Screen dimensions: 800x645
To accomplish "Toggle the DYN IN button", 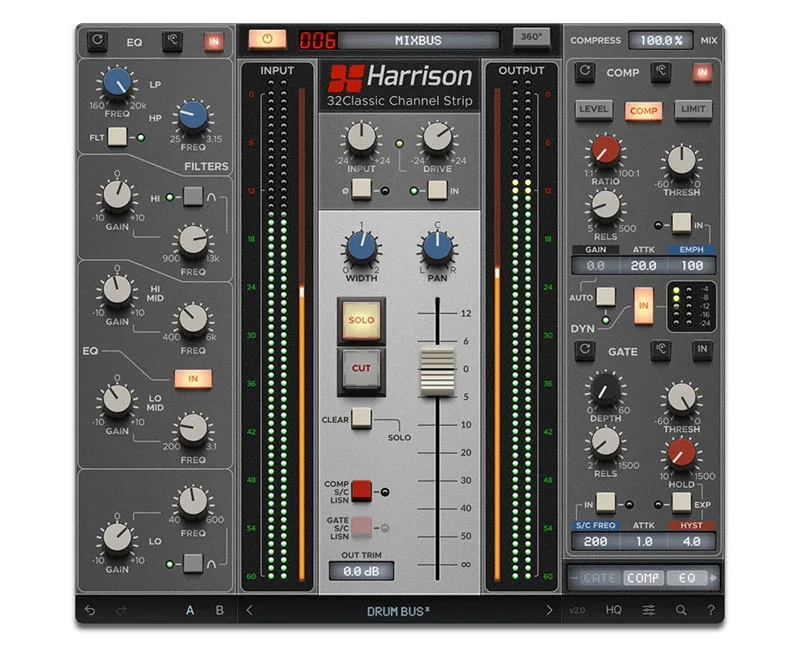I will 643,305.
